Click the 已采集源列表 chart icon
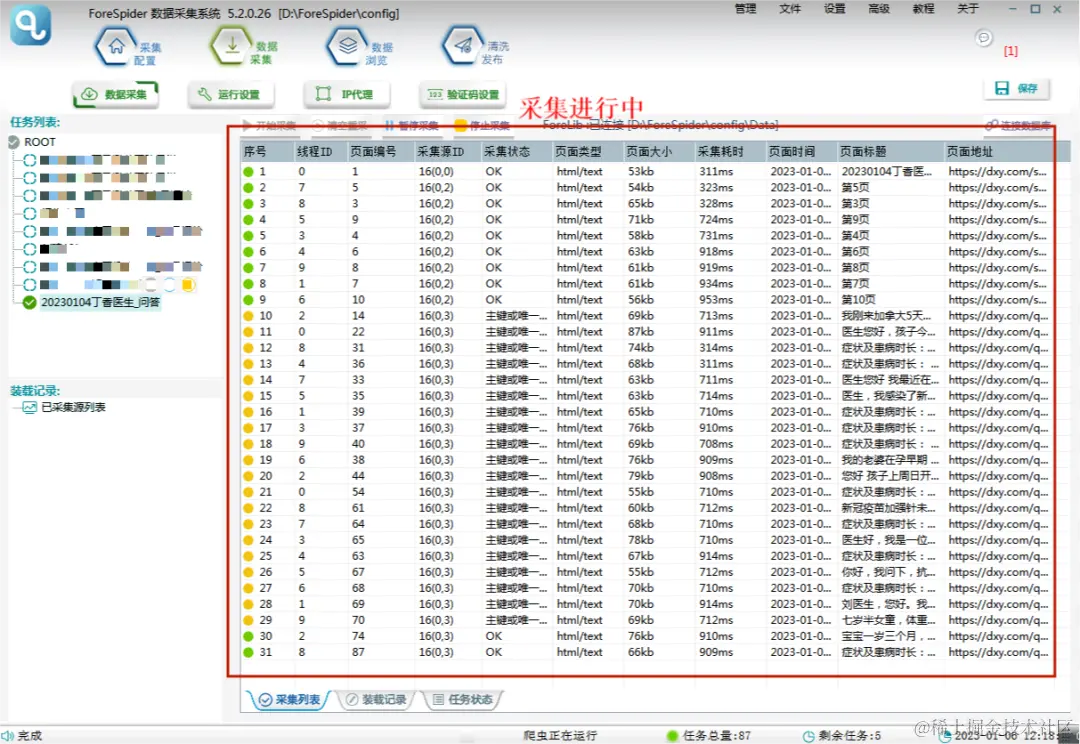 pos(29,407)
